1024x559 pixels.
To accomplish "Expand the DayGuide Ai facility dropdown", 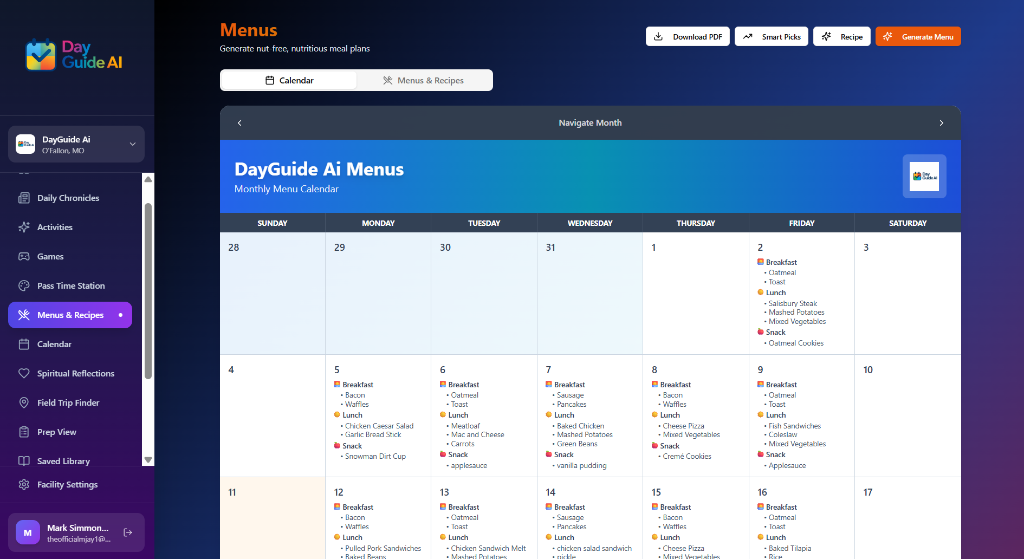I will point(133,144).
